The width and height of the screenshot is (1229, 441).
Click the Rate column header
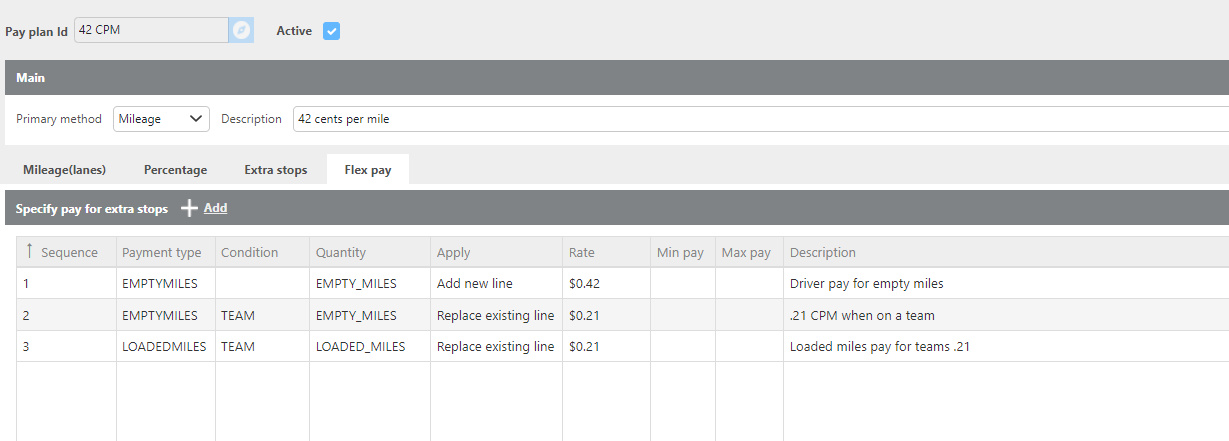(x=581, y=252)
